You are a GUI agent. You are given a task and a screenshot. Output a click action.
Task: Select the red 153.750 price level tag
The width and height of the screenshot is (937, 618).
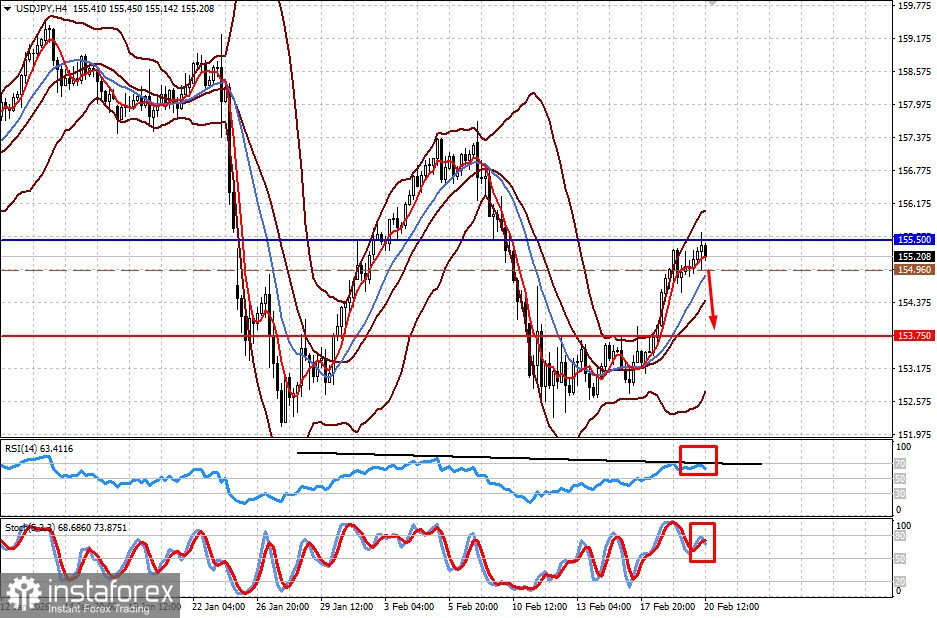pyautogui.click(x=914, y=336)
